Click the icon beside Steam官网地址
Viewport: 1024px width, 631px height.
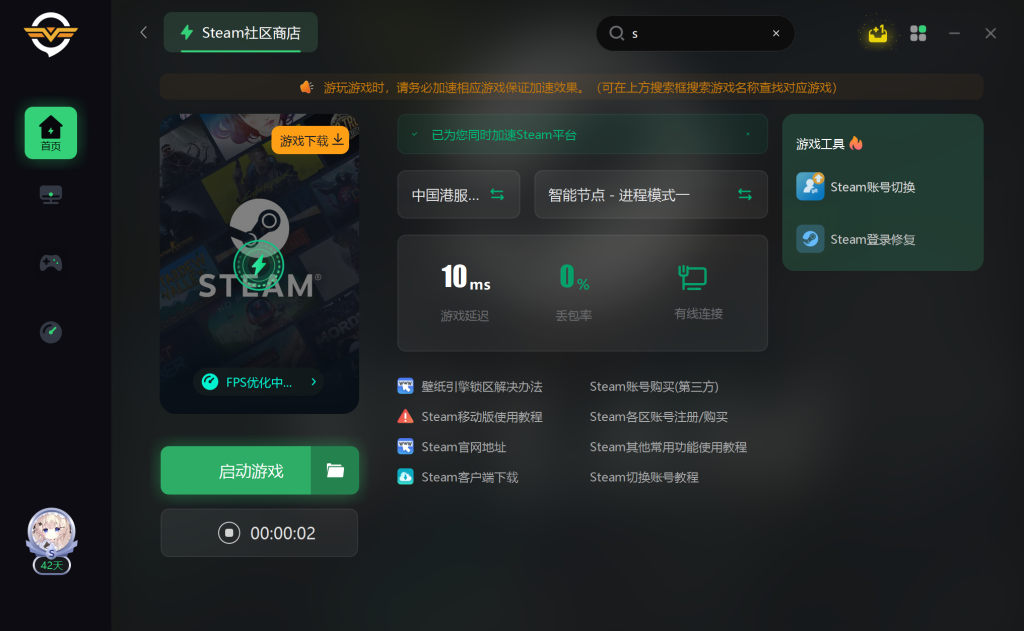click(406, 447)
